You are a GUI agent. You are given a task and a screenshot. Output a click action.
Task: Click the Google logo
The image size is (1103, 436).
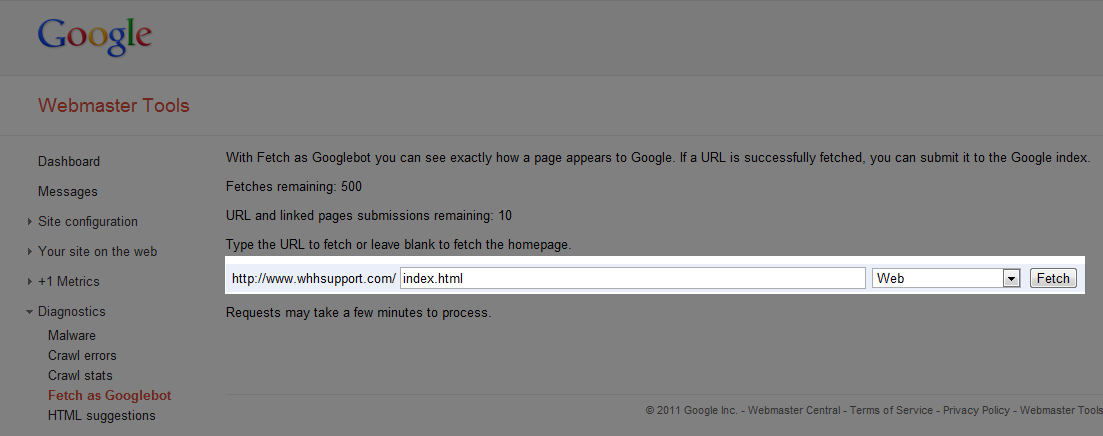coord(95,37)
